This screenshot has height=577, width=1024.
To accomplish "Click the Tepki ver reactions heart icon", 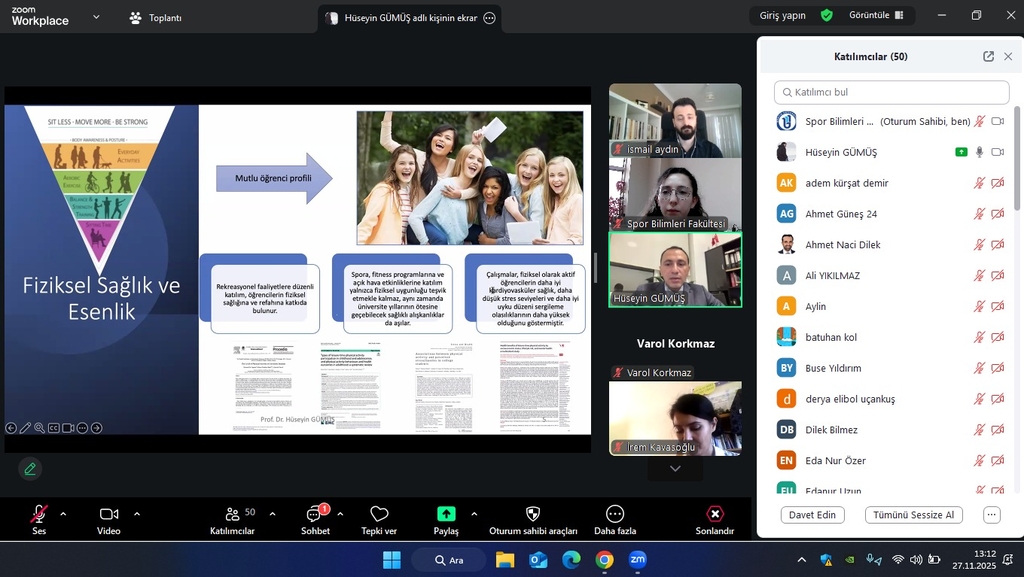I will point(379,514).
